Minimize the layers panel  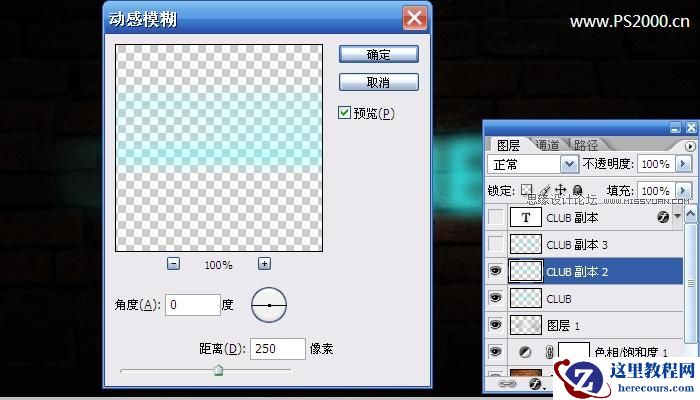click(675, 128)
